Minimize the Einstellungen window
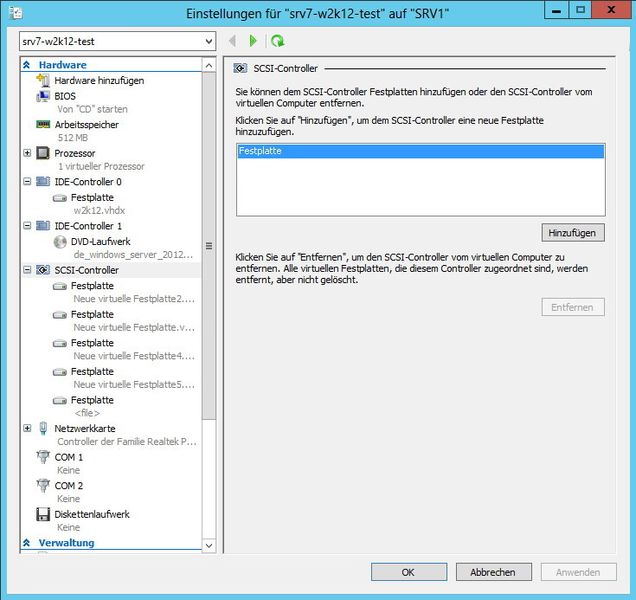Image resolution: width=636 pixels, height=600 pixels. [556, 10]
